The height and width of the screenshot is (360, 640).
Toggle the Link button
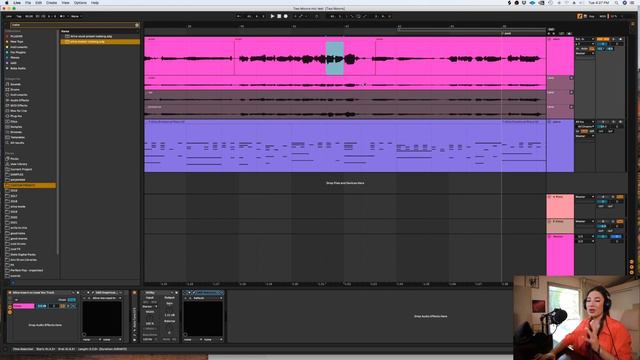(x=9, y=16)
